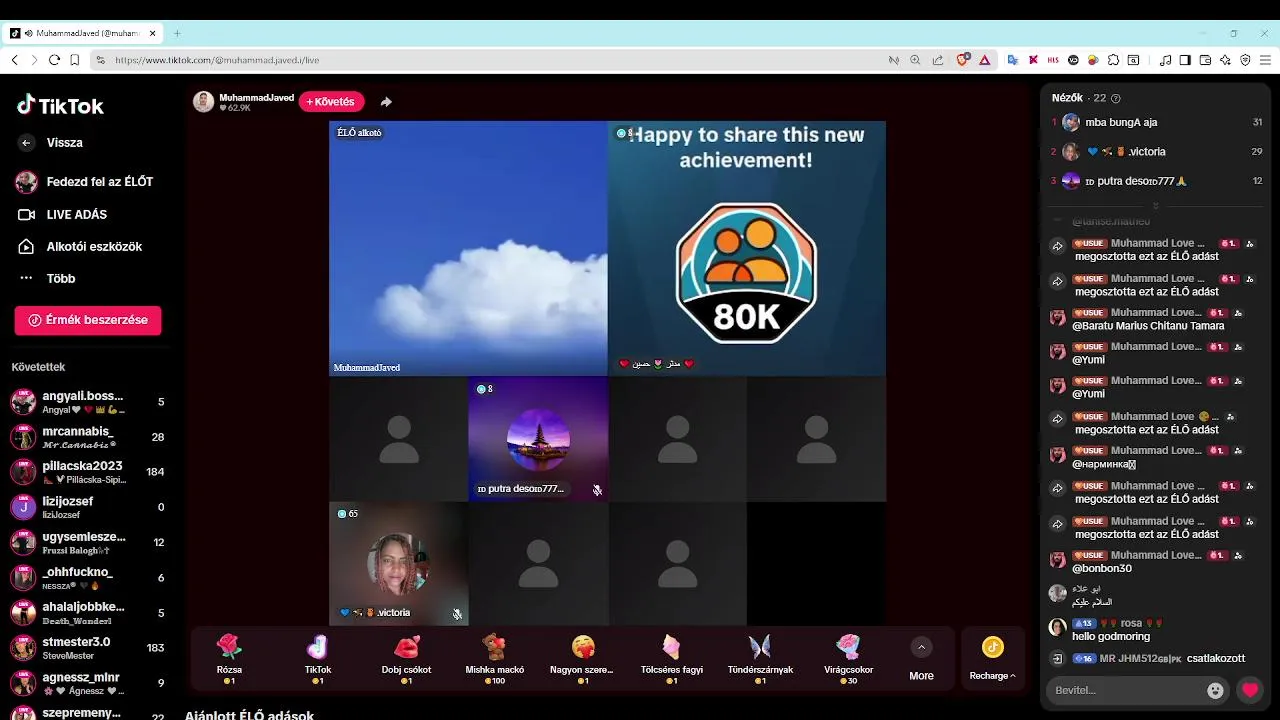
Task: Open followed account ahalaljobbke...
Action: point(88,613)
